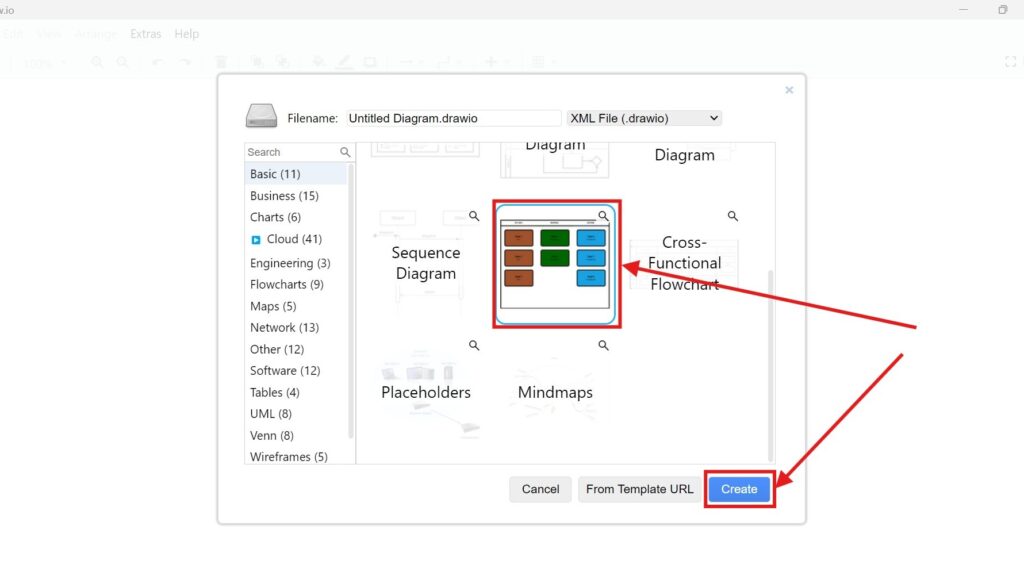Click the Shadow rectangle icon in the toolbar
1024x576 pixels.
[370, 61]
